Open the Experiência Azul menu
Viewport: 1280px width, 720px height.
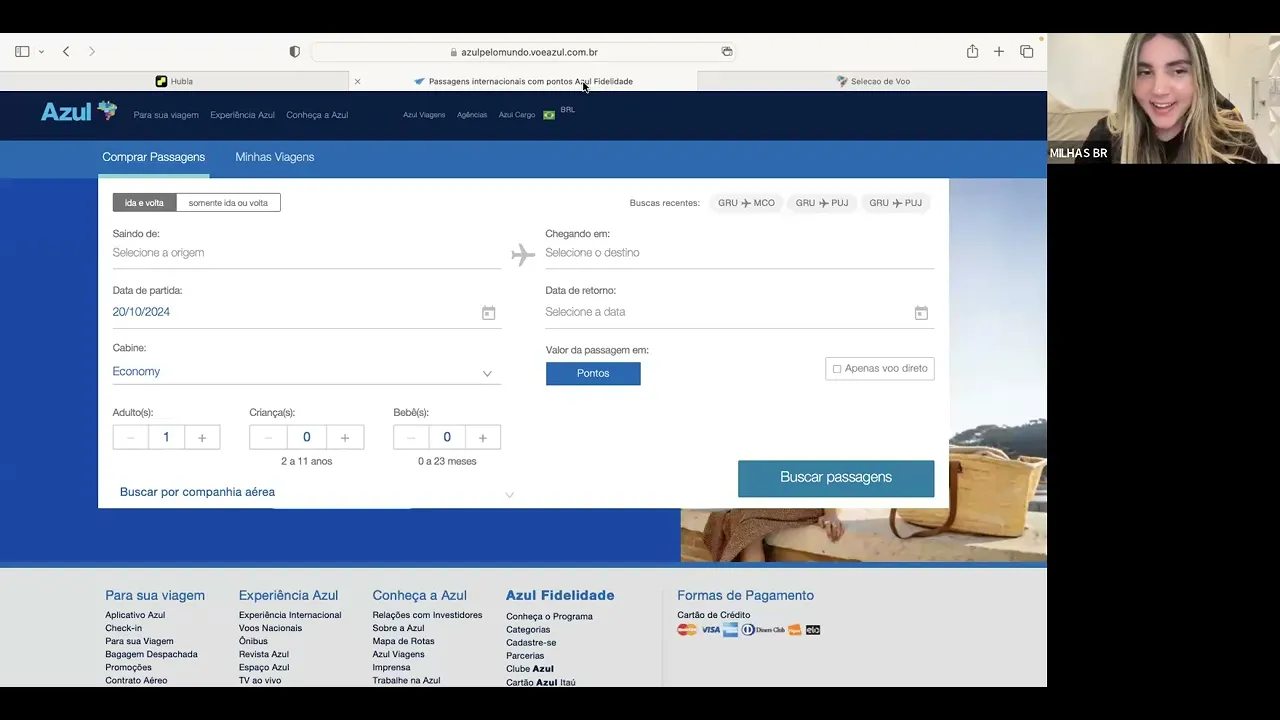tap(242, 115)
